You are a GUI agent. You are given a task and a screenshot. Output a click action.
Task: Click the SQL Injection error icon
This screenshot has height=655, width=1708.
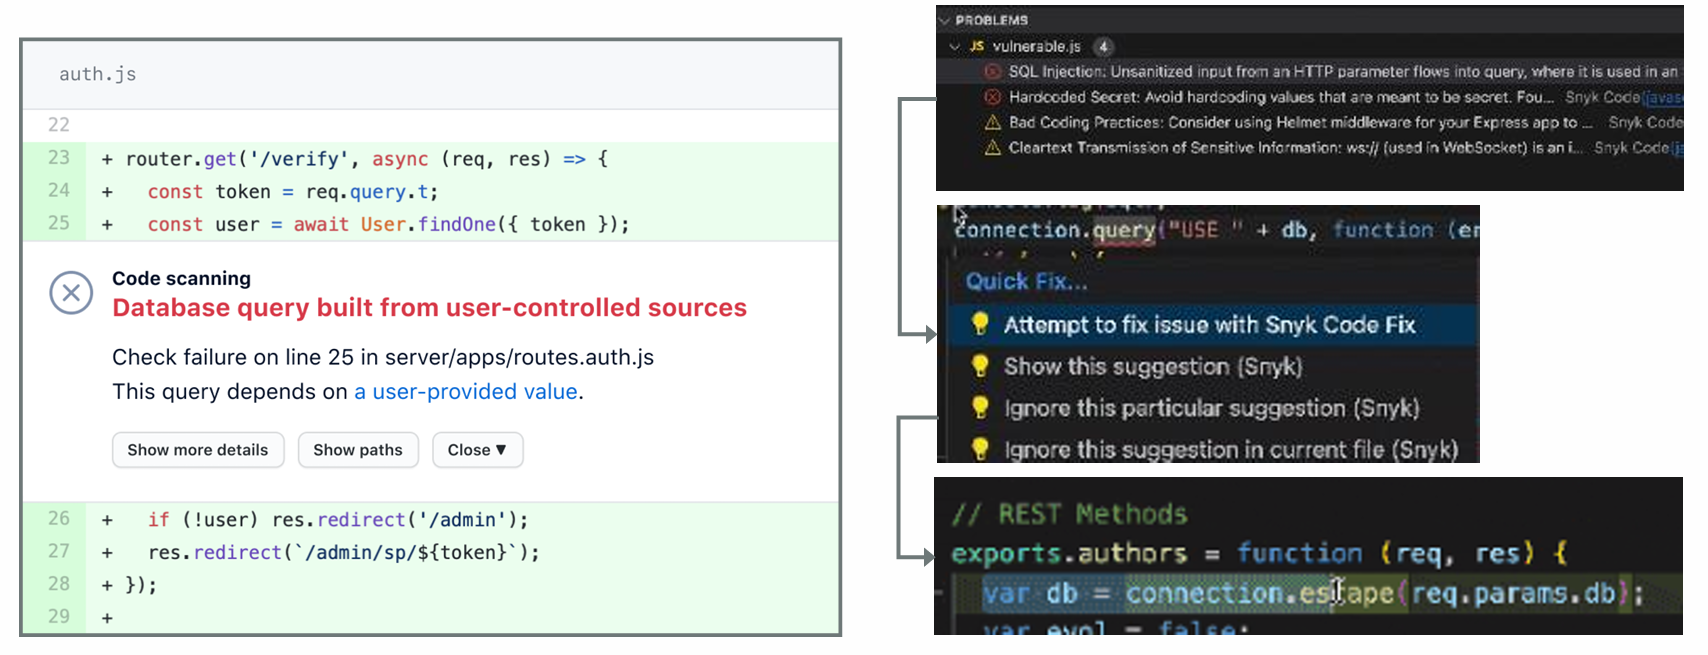pyautogui.click(x=993, y=72)
